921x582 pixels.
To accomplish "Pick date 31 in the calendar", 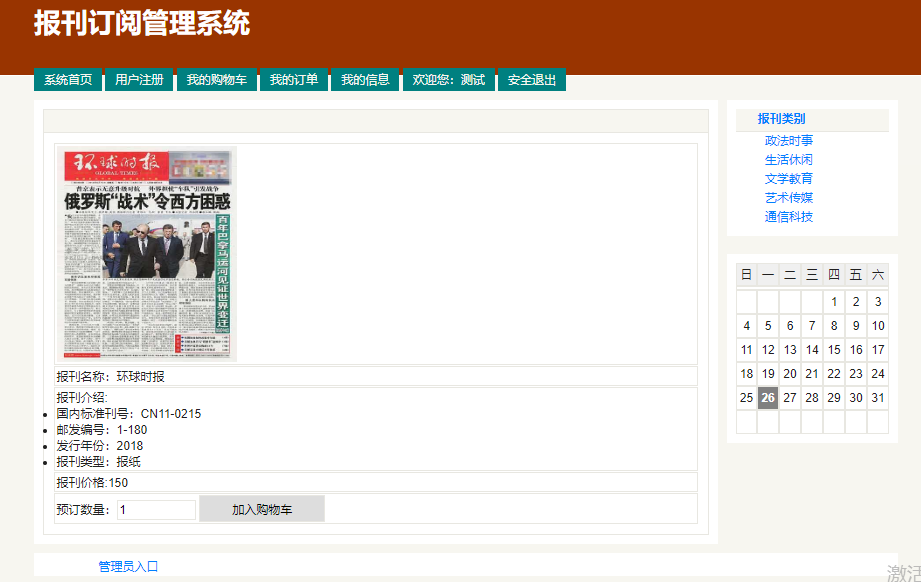I will tap(878, 398).
